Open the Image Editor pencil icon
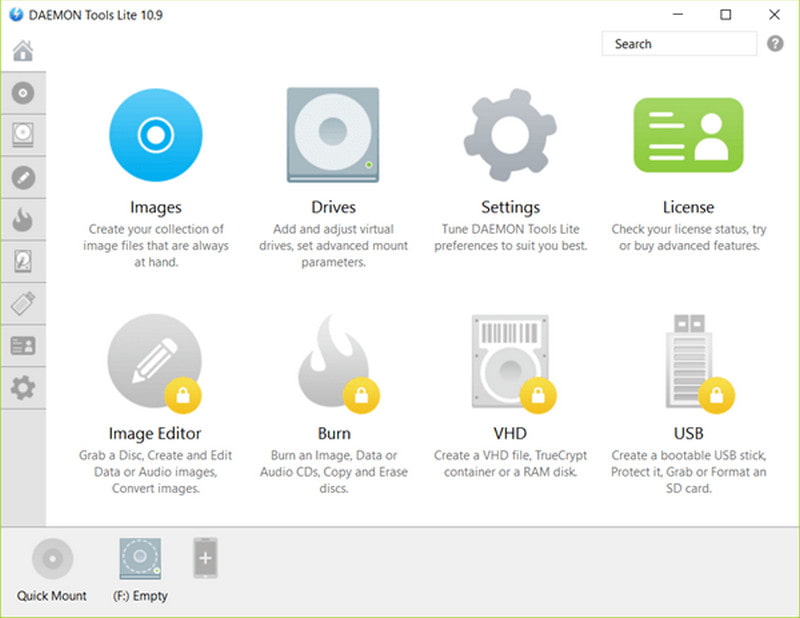The width and height of the screenshot is (800, 618). (x=23, y=177)
